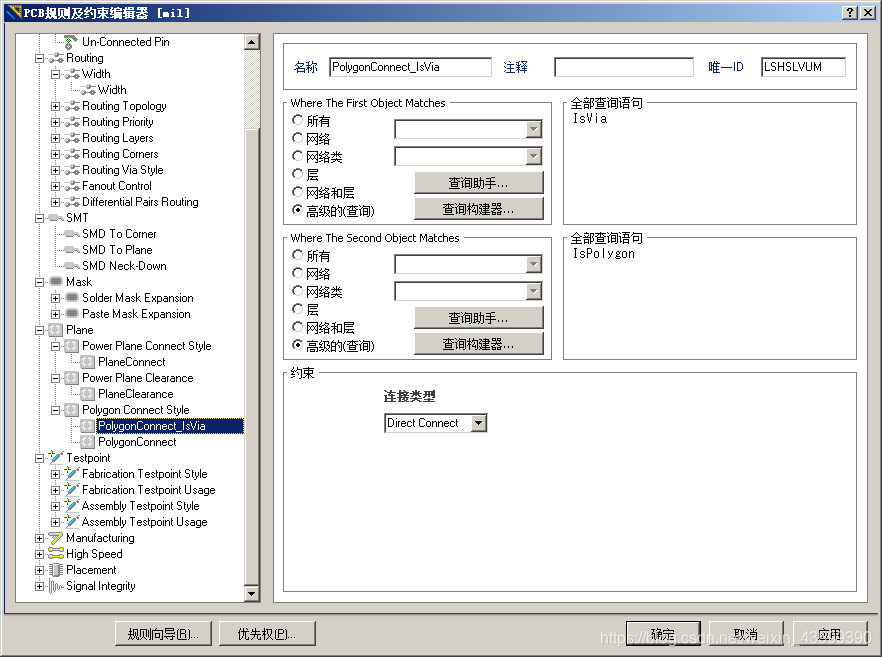
Task: Click the 名称 rule name input field
Action: 410,67
